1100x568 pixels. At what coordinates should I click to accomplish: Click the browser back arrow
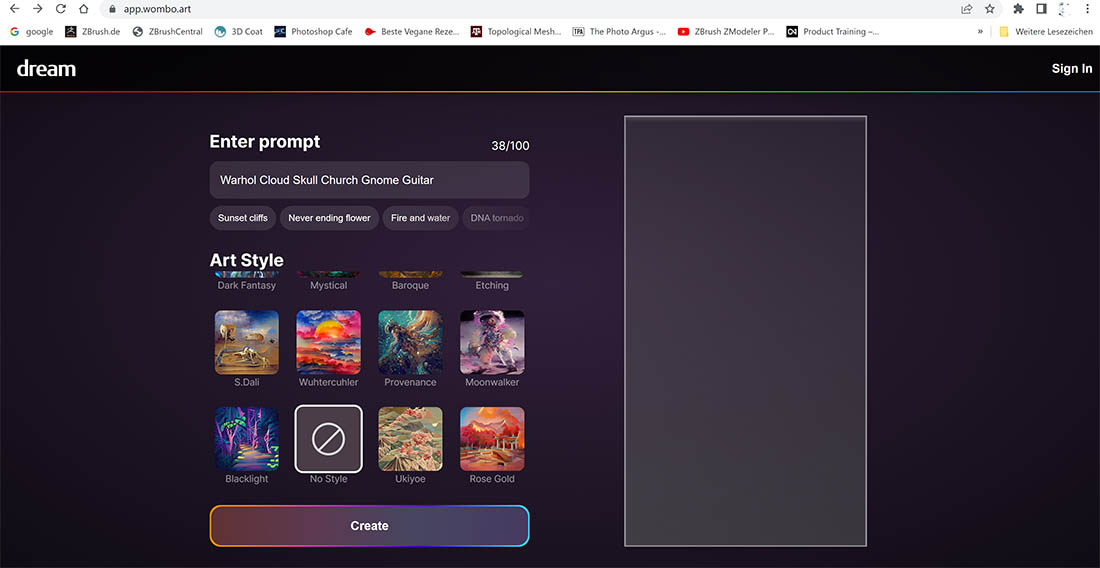tap(14, 9)
